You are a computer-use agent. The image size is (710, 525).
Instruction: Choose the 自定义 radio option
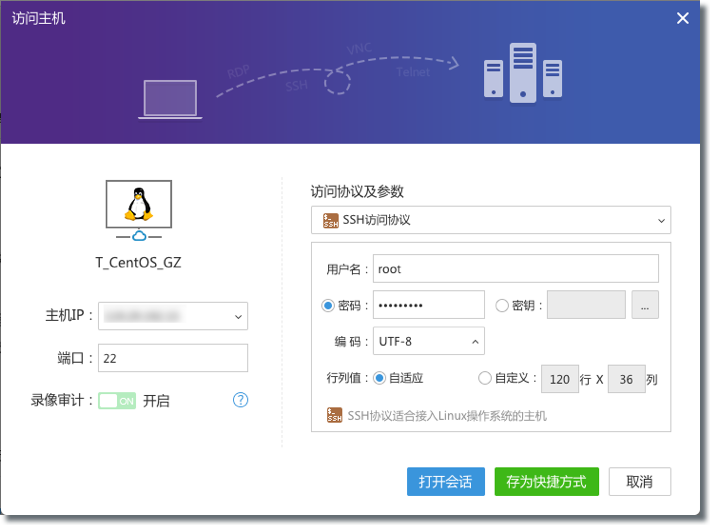(x=485, y=378)
